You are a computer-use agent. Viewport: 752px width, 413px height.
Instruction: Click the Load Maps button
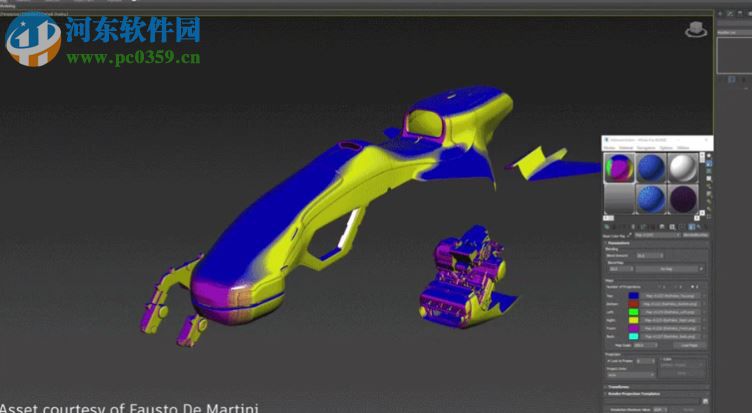pyautogui.click(x=689, y=345)
